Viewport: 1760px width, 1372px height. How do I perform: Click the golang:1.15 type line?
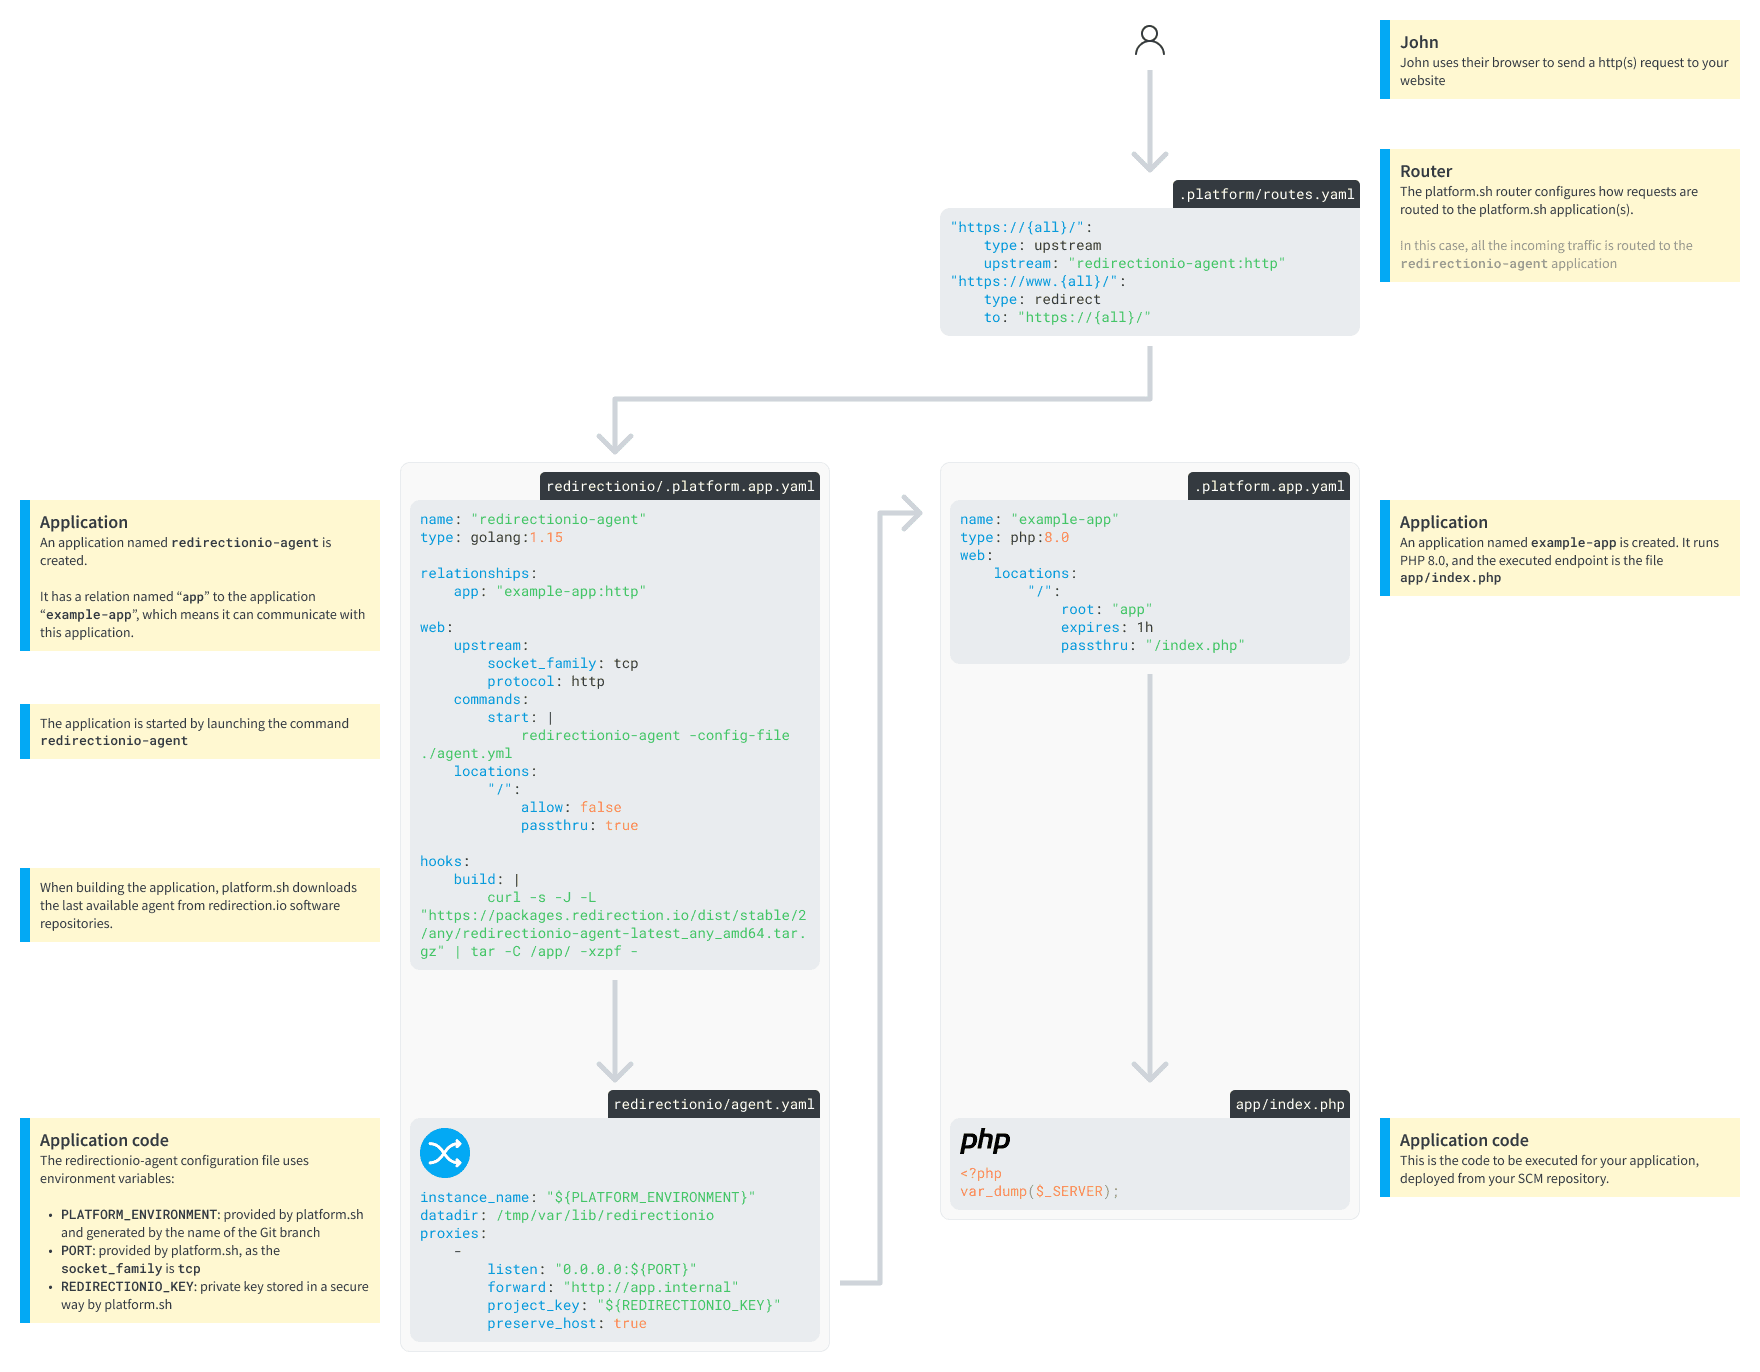pos(492,537)
